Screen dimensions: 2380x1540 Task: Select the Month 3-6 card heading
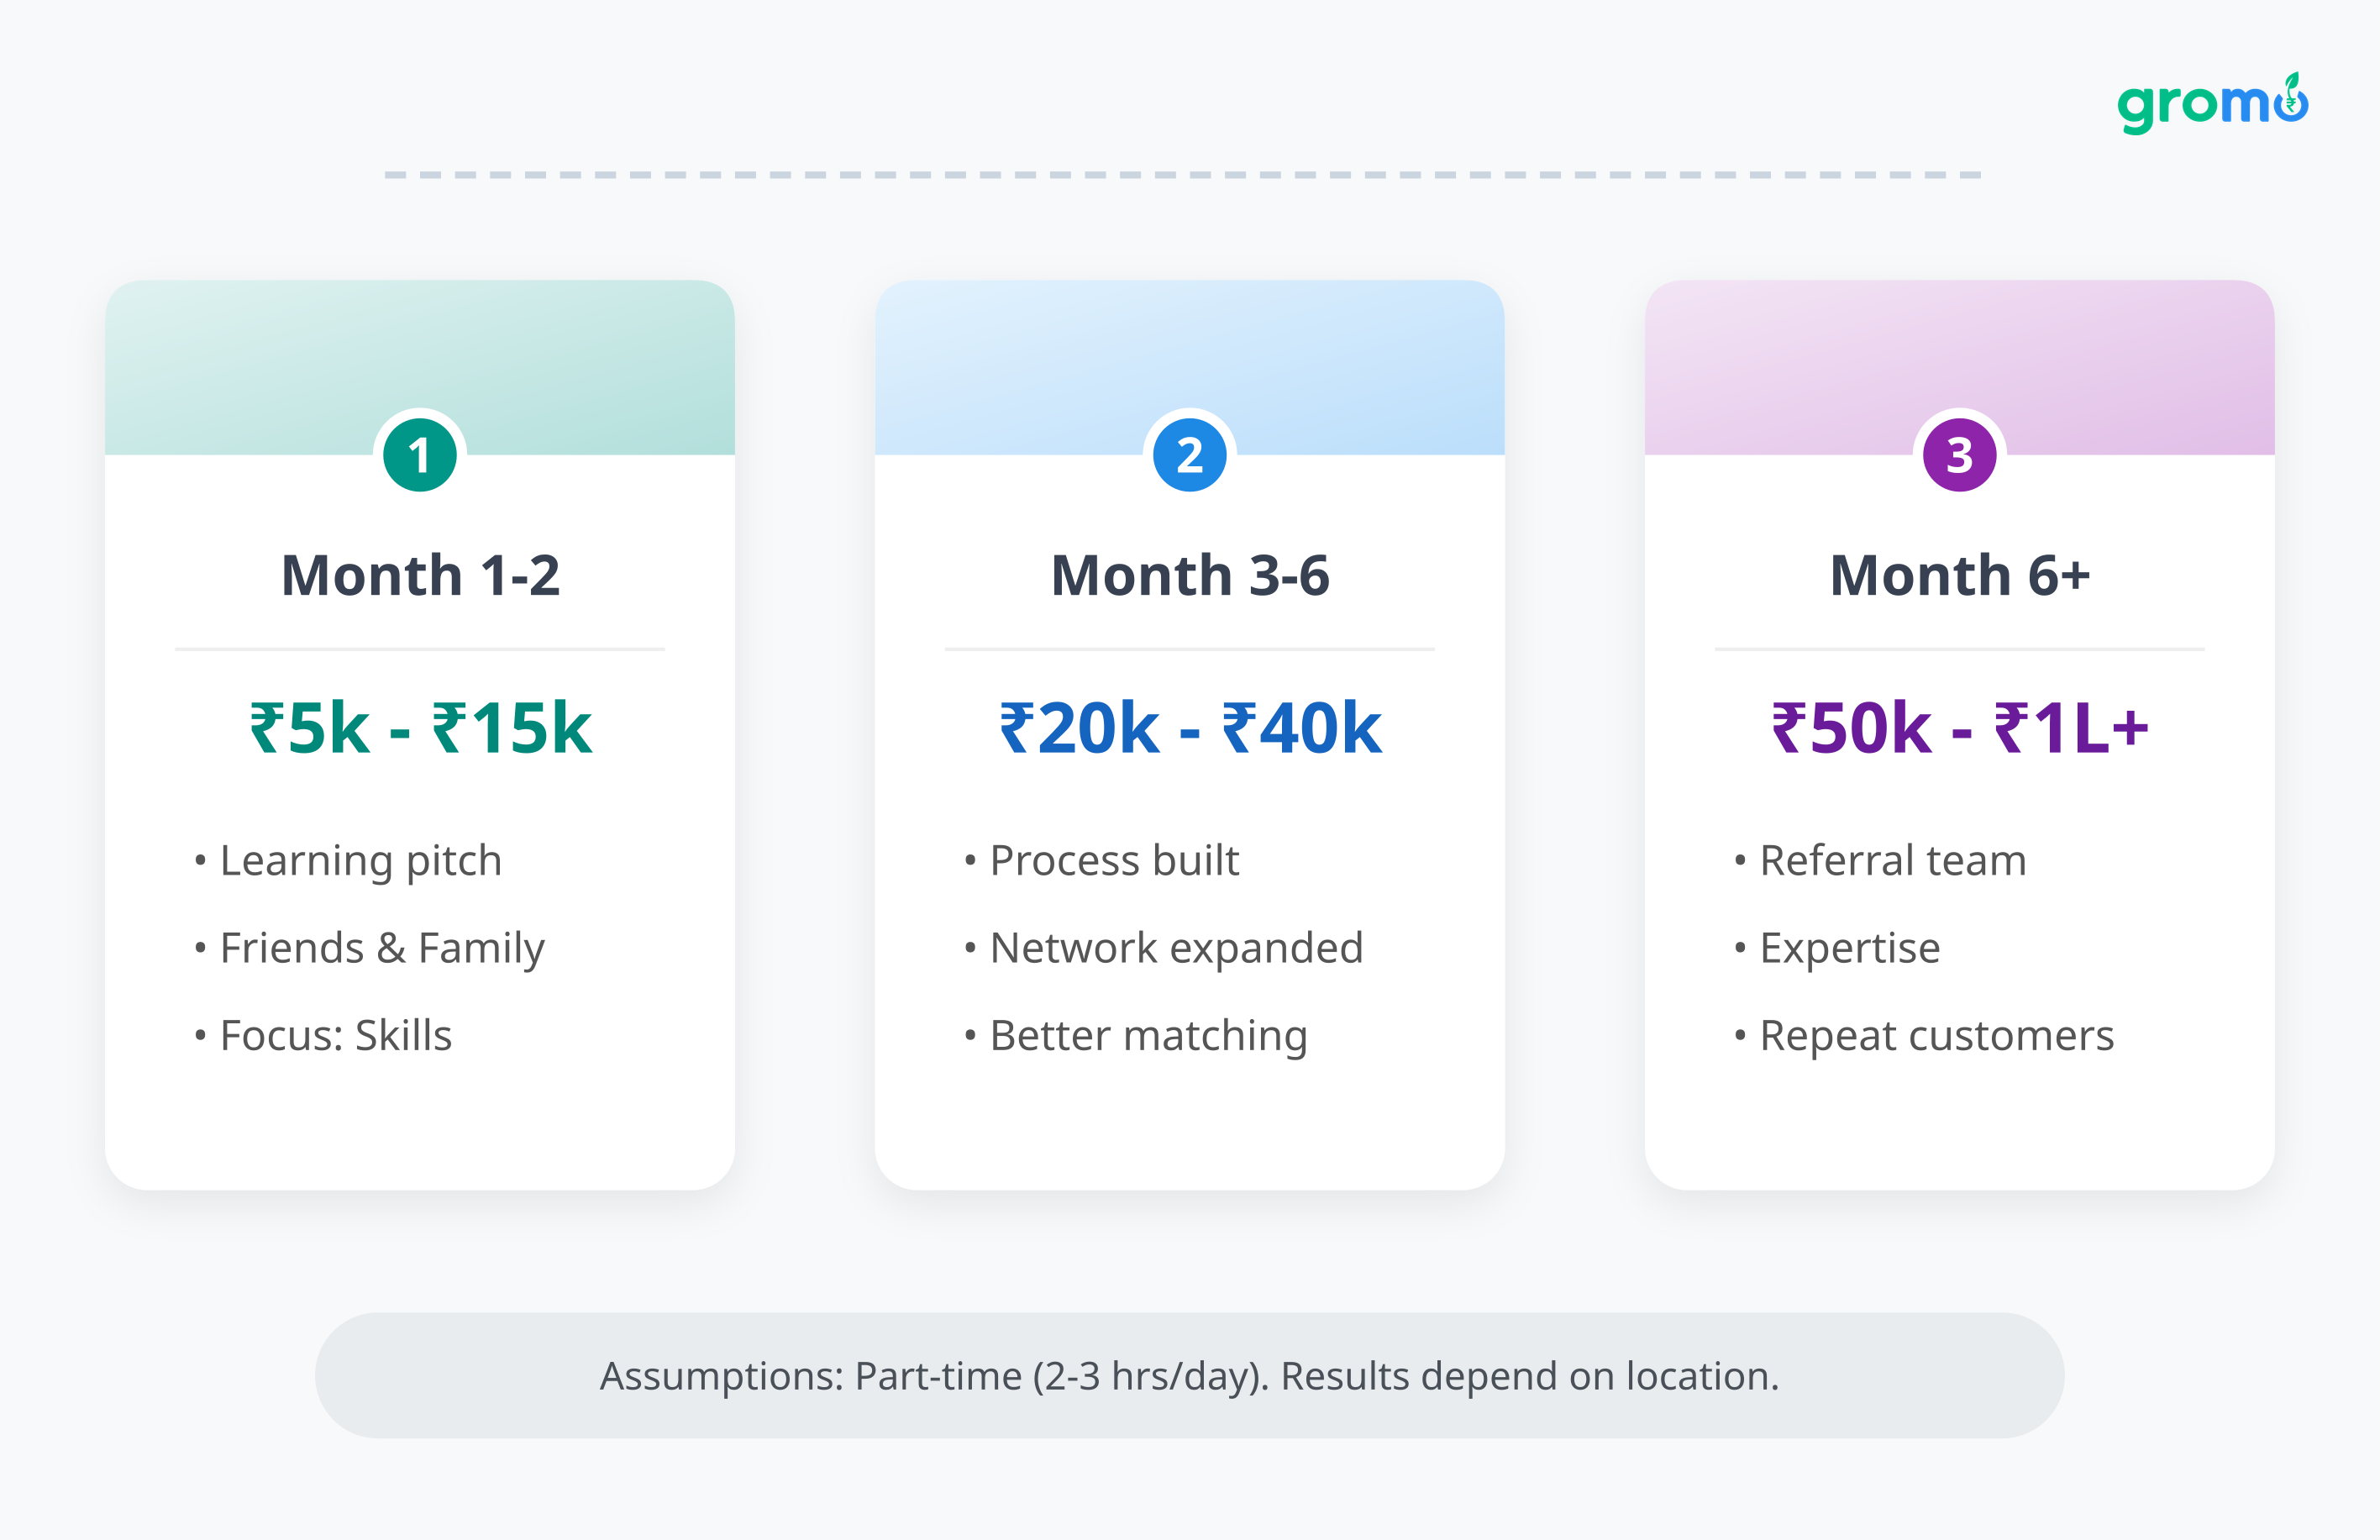[1189, 575]
